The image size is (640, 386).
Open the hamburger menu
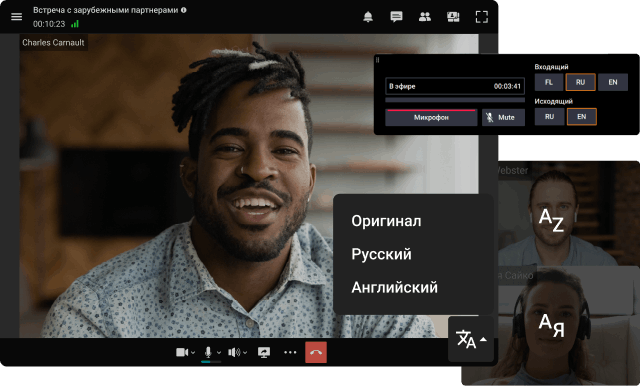point(16,17)
